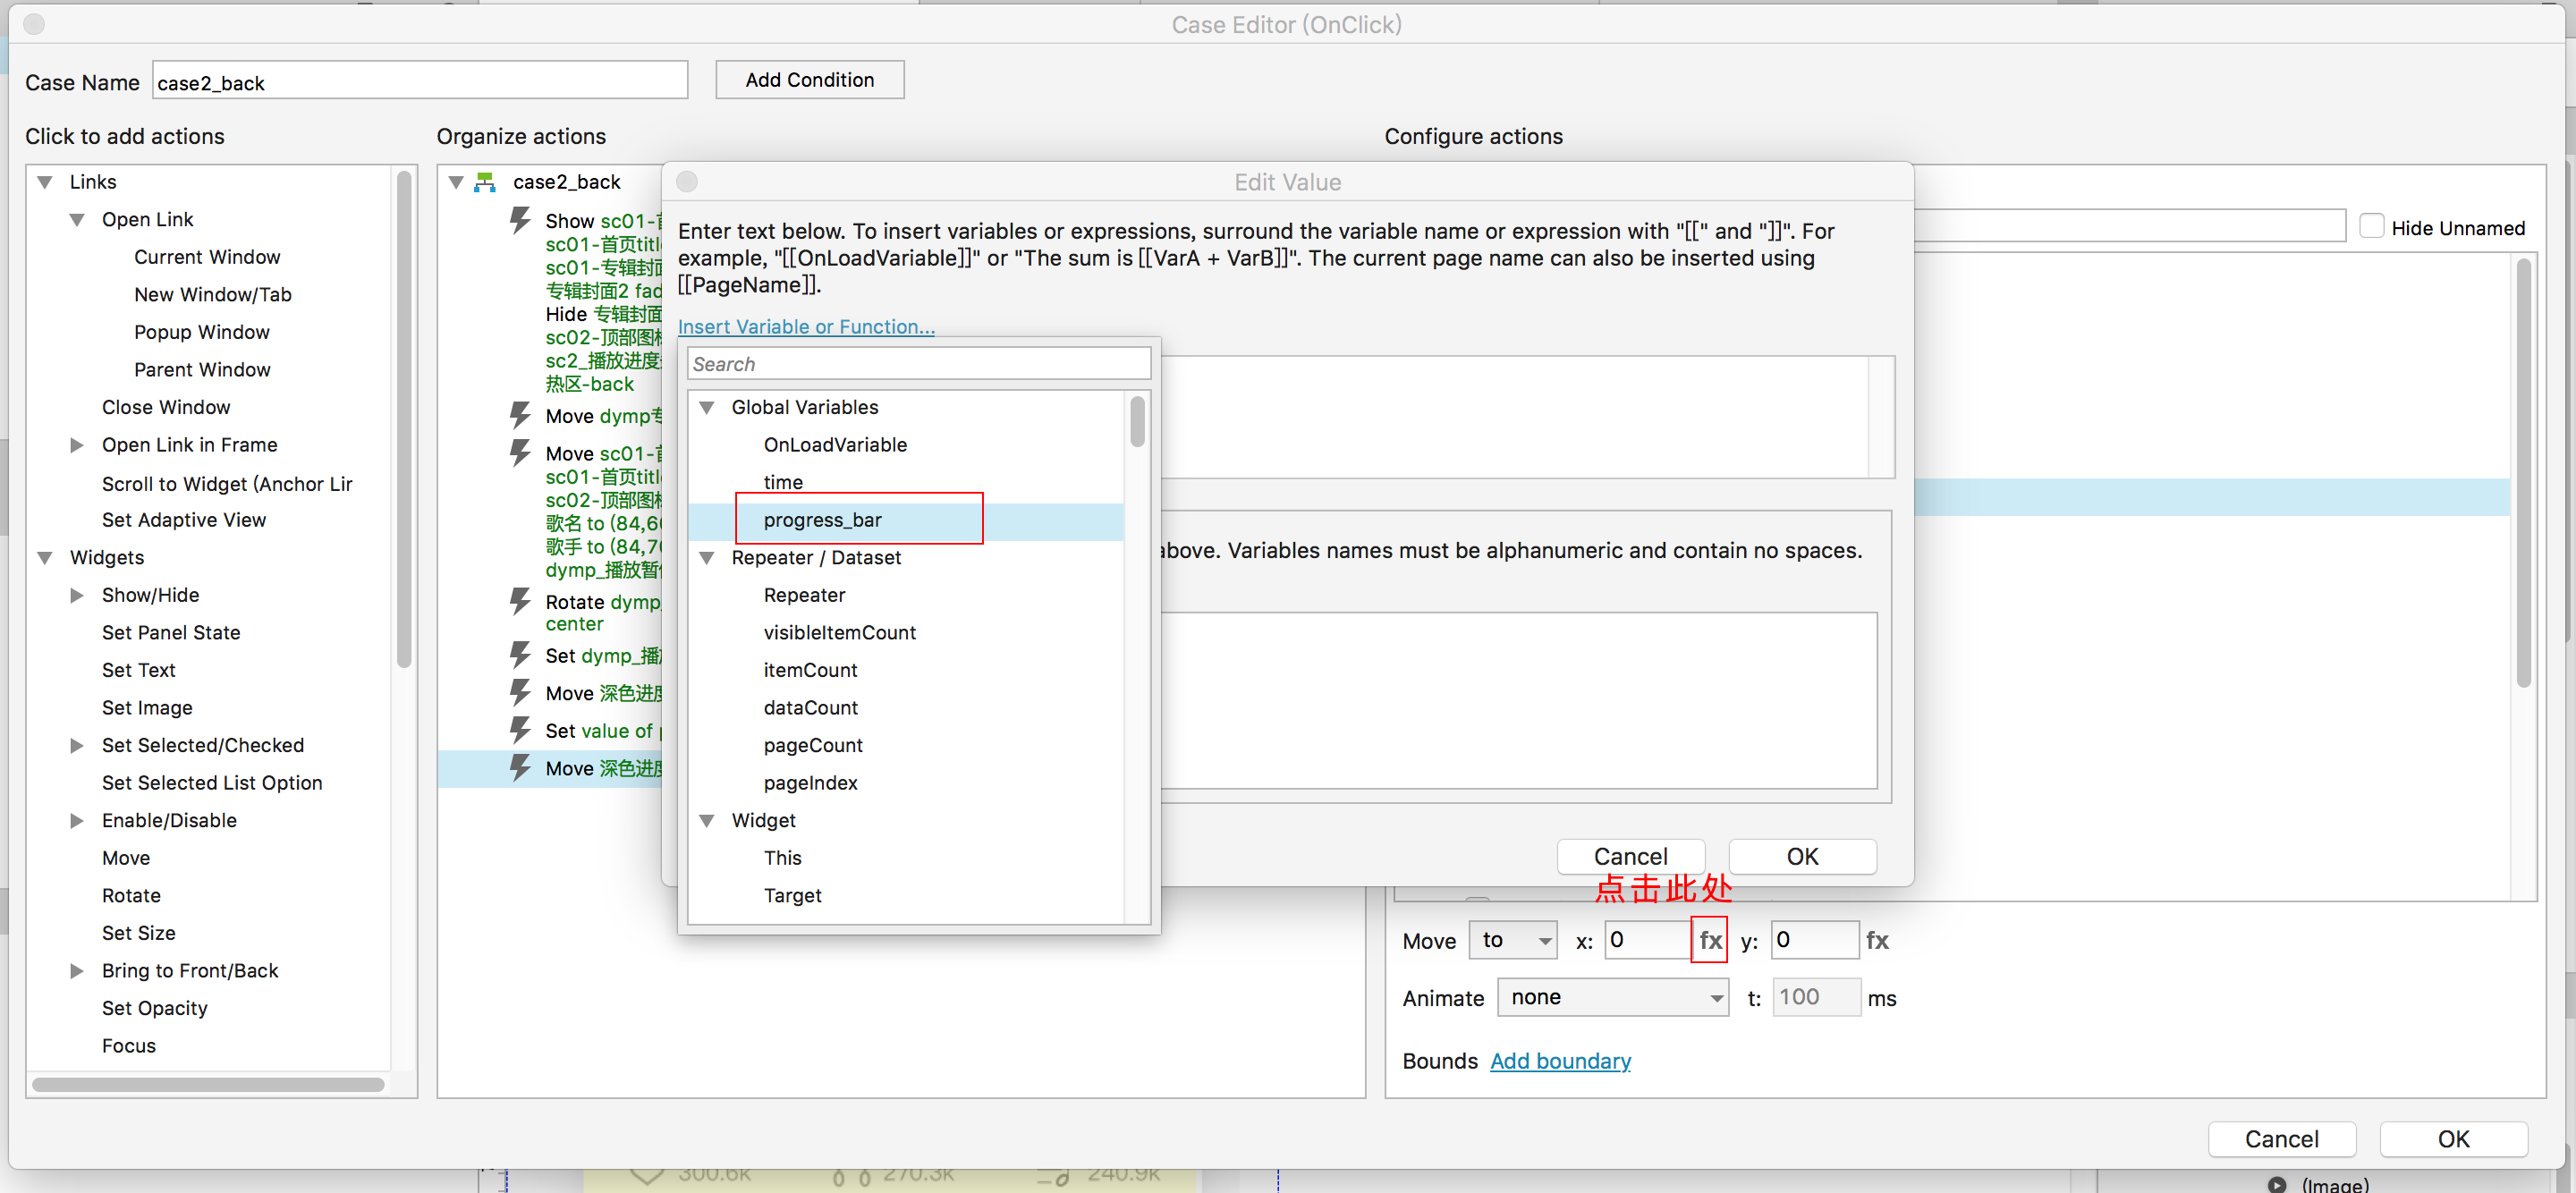
Task: Collapse the Links action group
Action: point(45,182)
